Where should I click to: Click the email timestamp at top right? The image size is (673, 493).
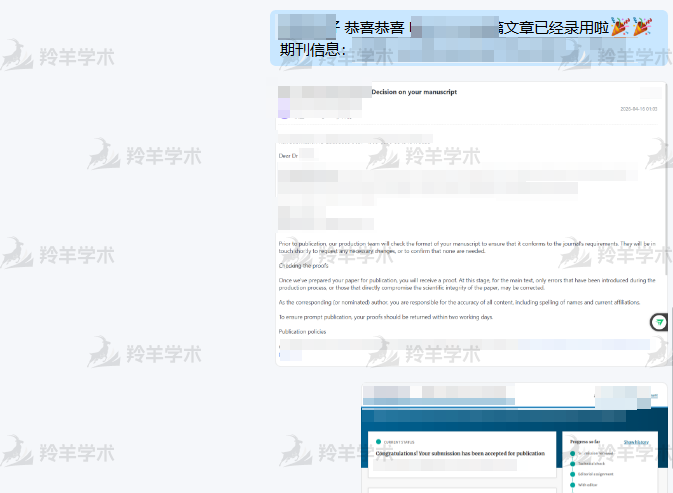pos(638,108)
